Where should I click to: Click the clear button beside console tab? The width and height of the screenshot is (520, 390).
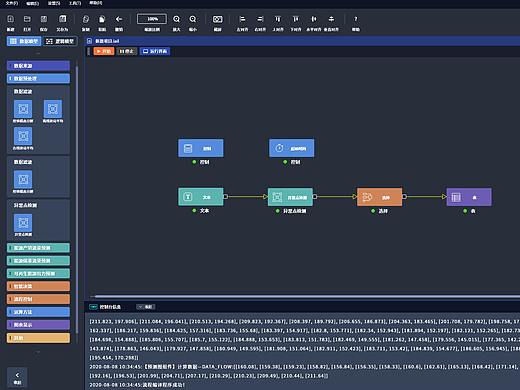click(x=146, y=307)
